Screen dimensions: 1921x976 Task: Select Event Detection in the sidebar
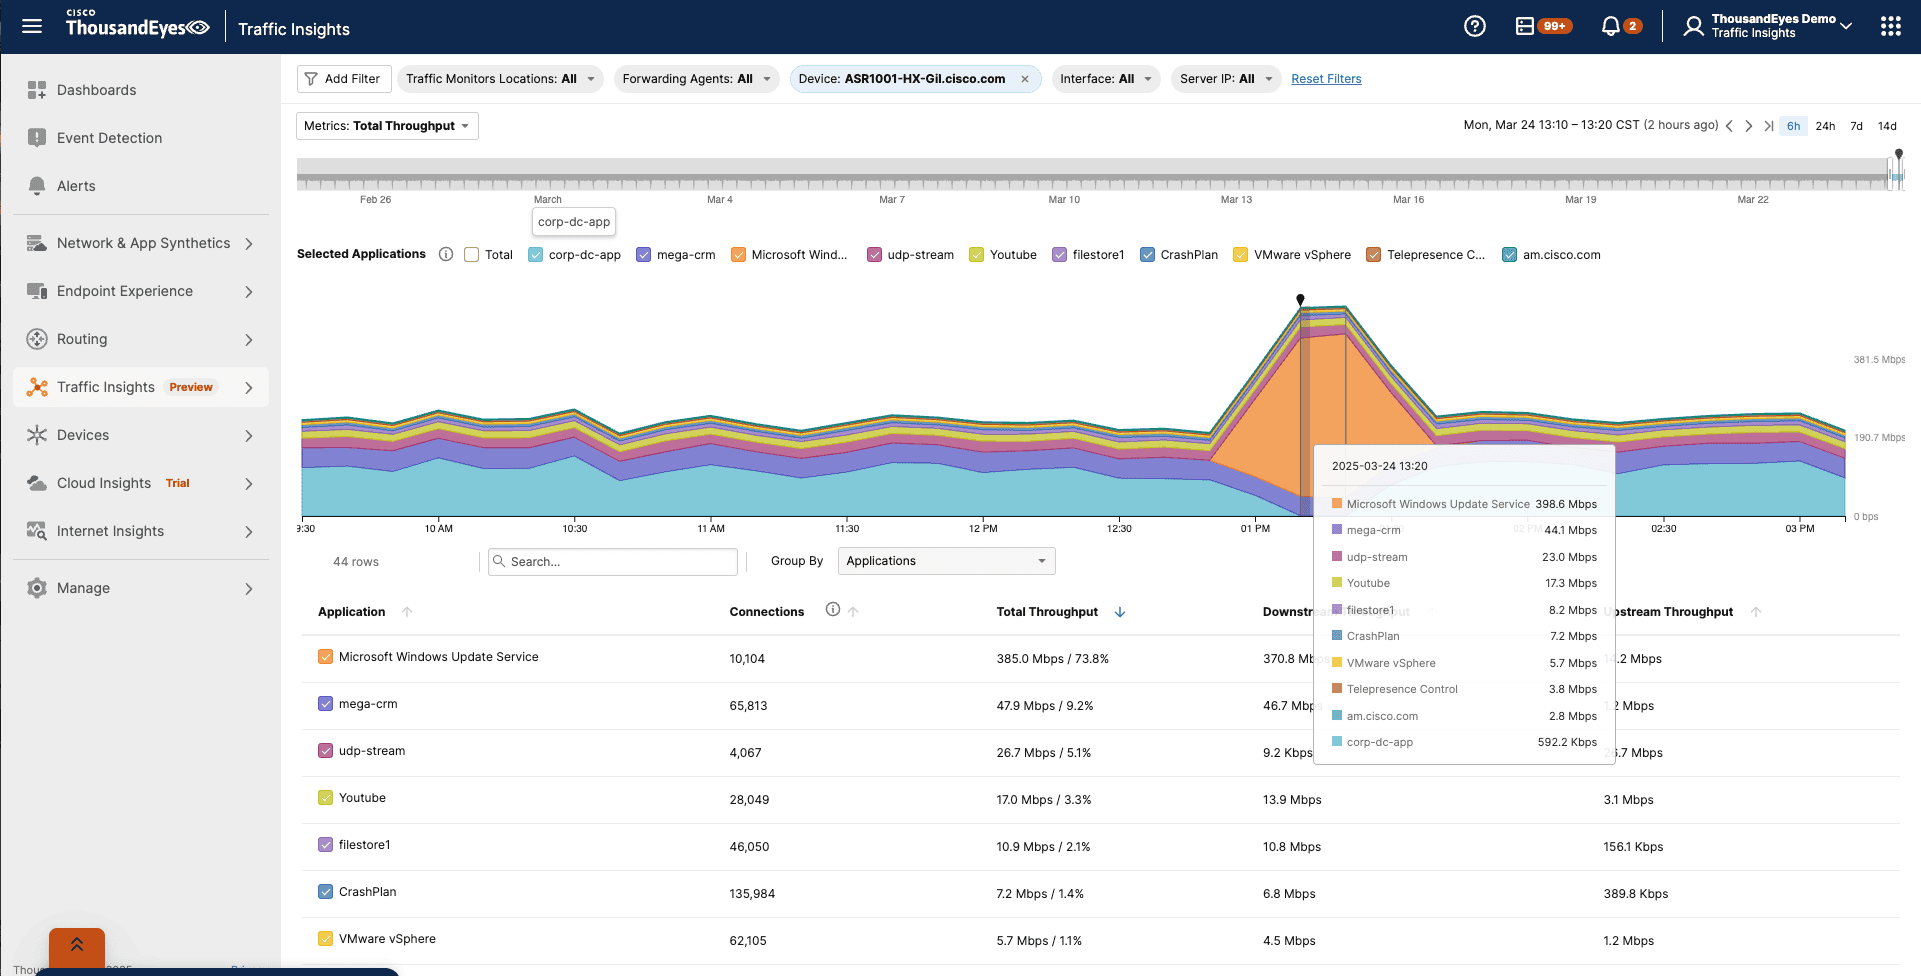pyautogui.click(x=108, y=137)
